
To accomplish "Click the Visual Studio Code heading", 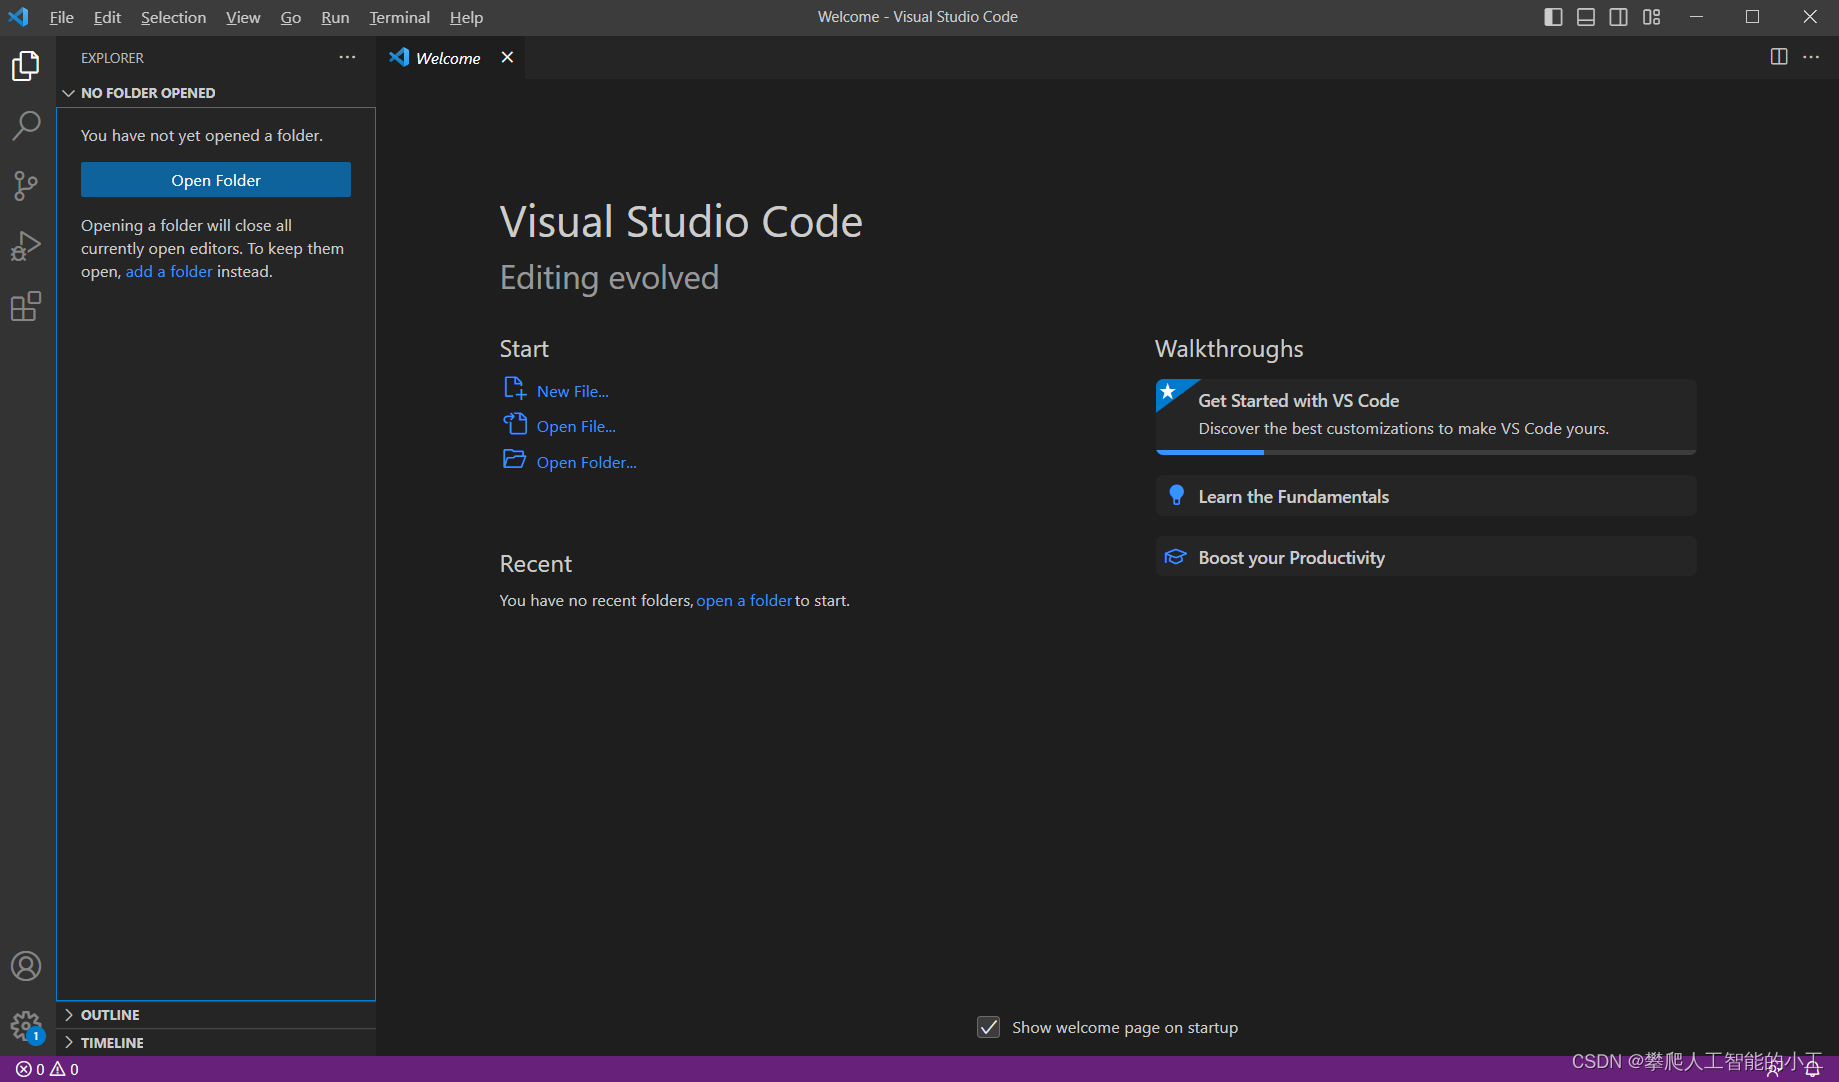I will coord(681,221).
